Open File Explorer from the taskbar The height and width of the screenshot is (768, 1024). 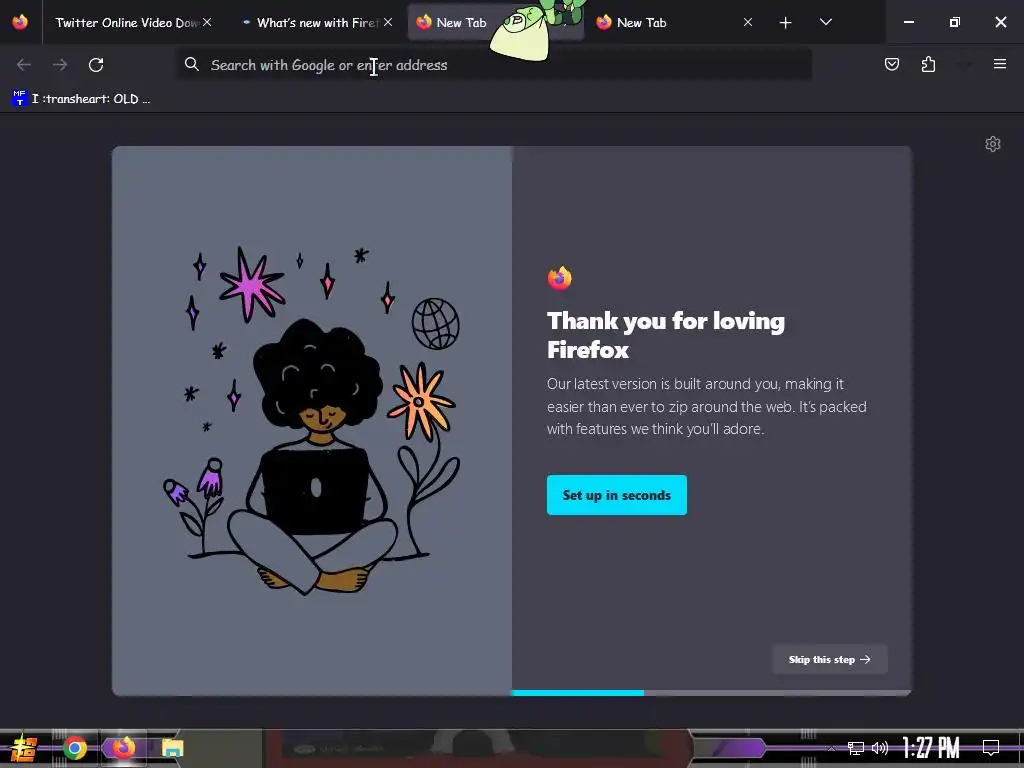(172, 748)
